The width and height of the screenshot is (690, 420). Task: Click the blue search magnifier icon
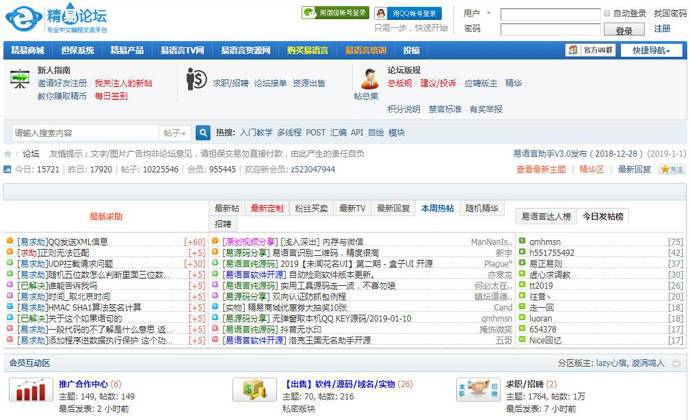click(x=203, y=132)
